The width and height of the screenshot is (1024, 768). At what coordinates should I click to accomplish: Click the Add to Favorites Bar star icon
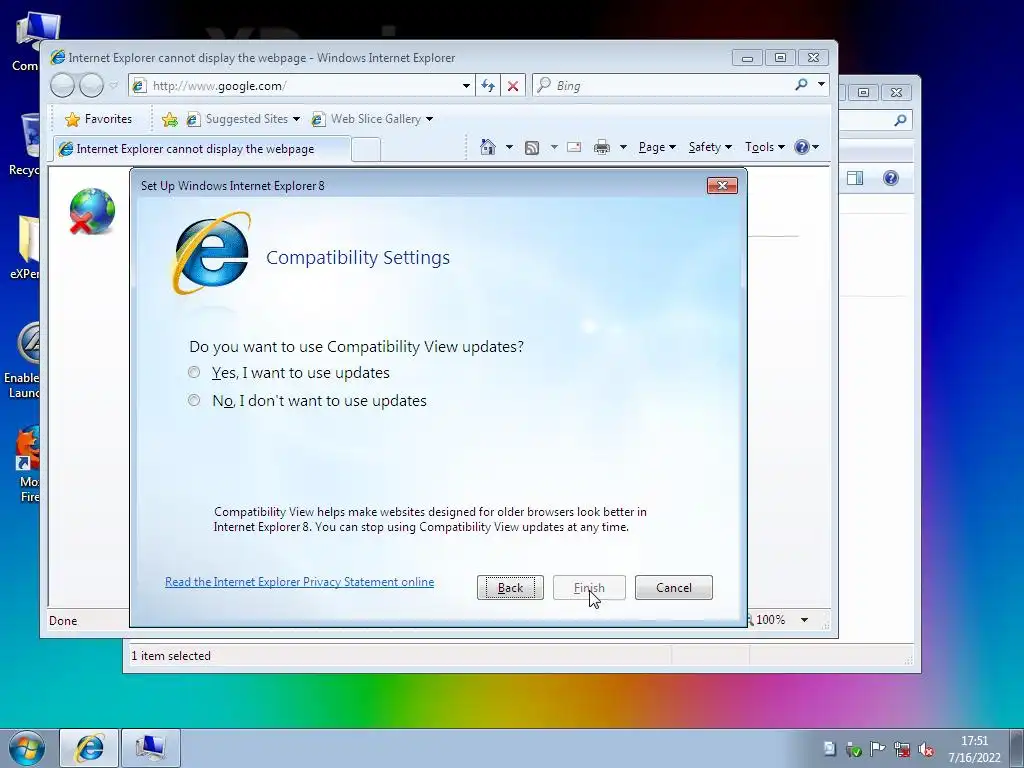click(x=170, y=119)
